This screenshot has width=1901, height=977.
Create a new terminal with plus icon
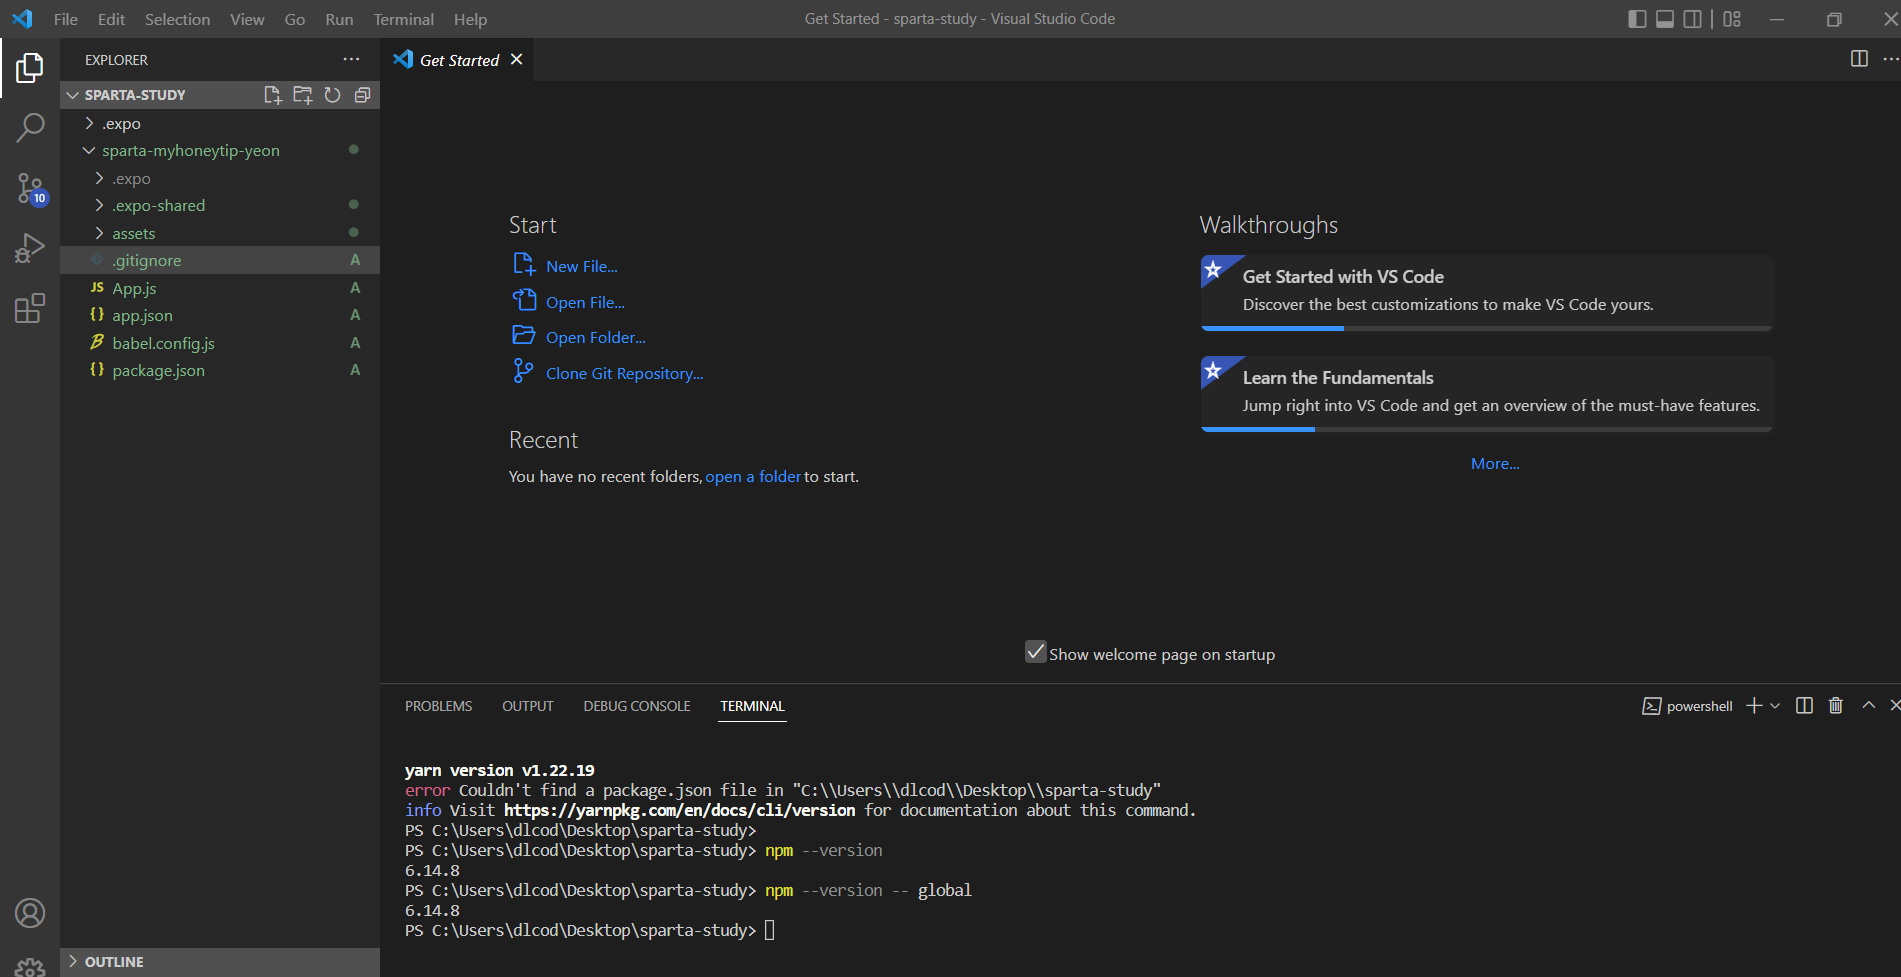1754,706
